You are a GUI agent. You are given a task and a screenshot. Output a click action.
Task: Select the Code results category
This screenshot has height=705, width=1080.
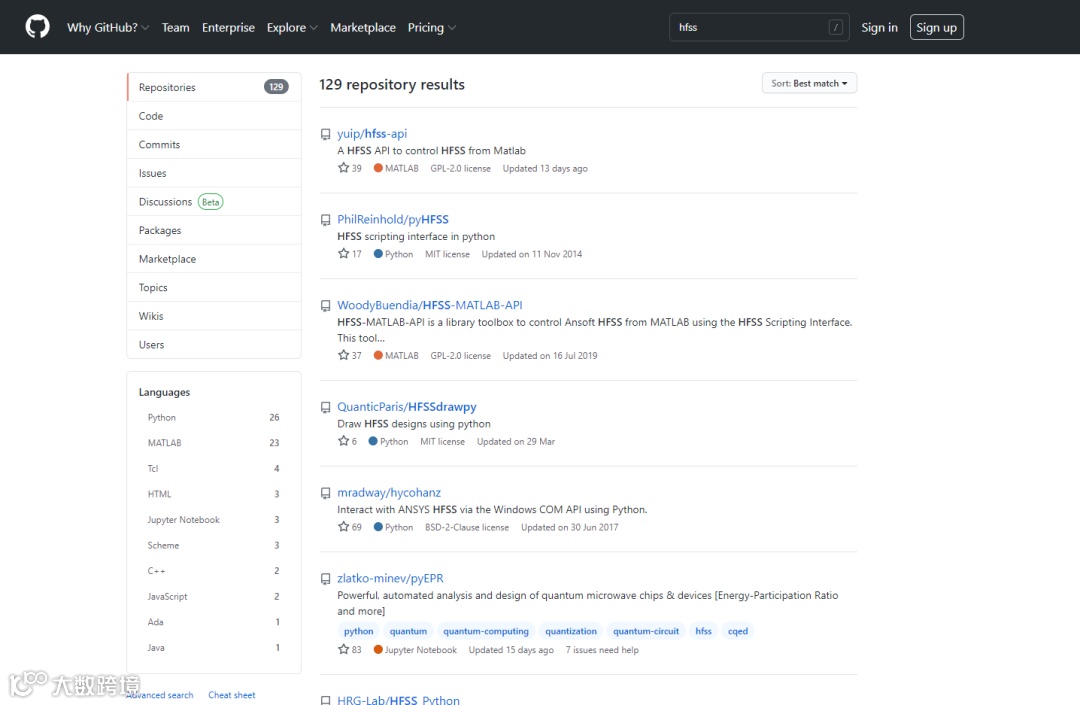tap(214, 116)
